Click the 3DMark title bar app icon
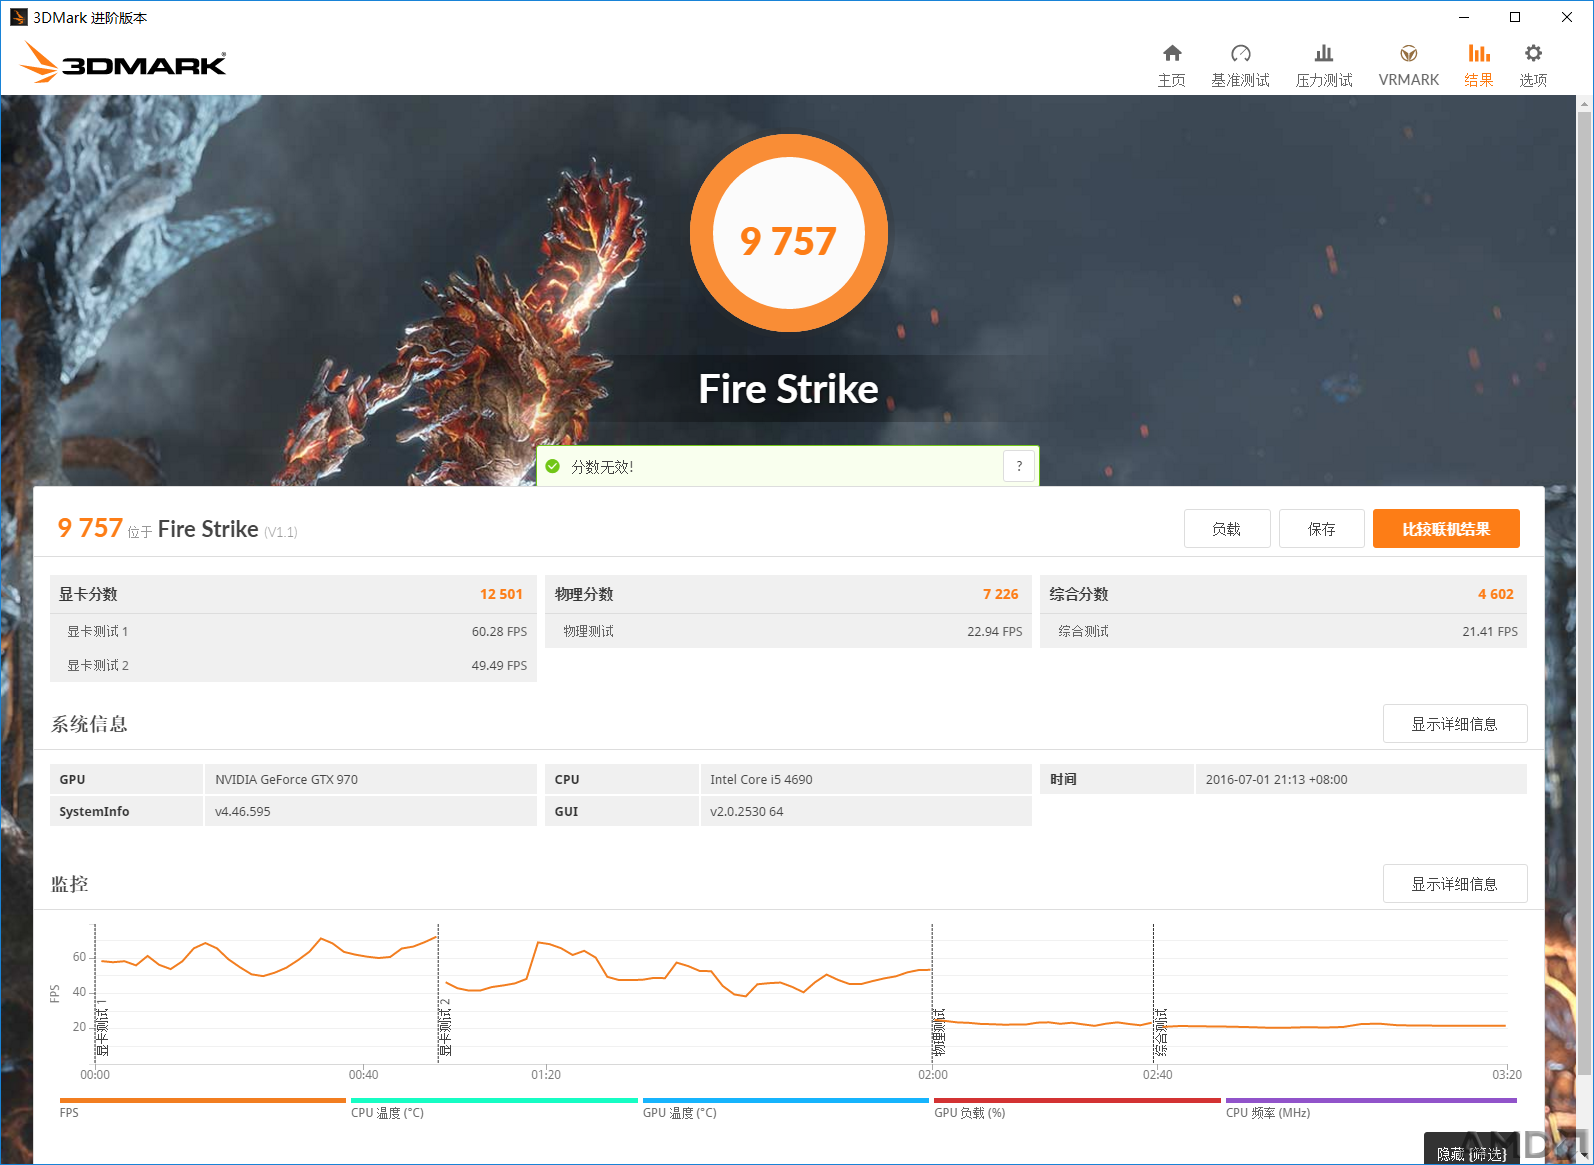 (x=18, y=17)
